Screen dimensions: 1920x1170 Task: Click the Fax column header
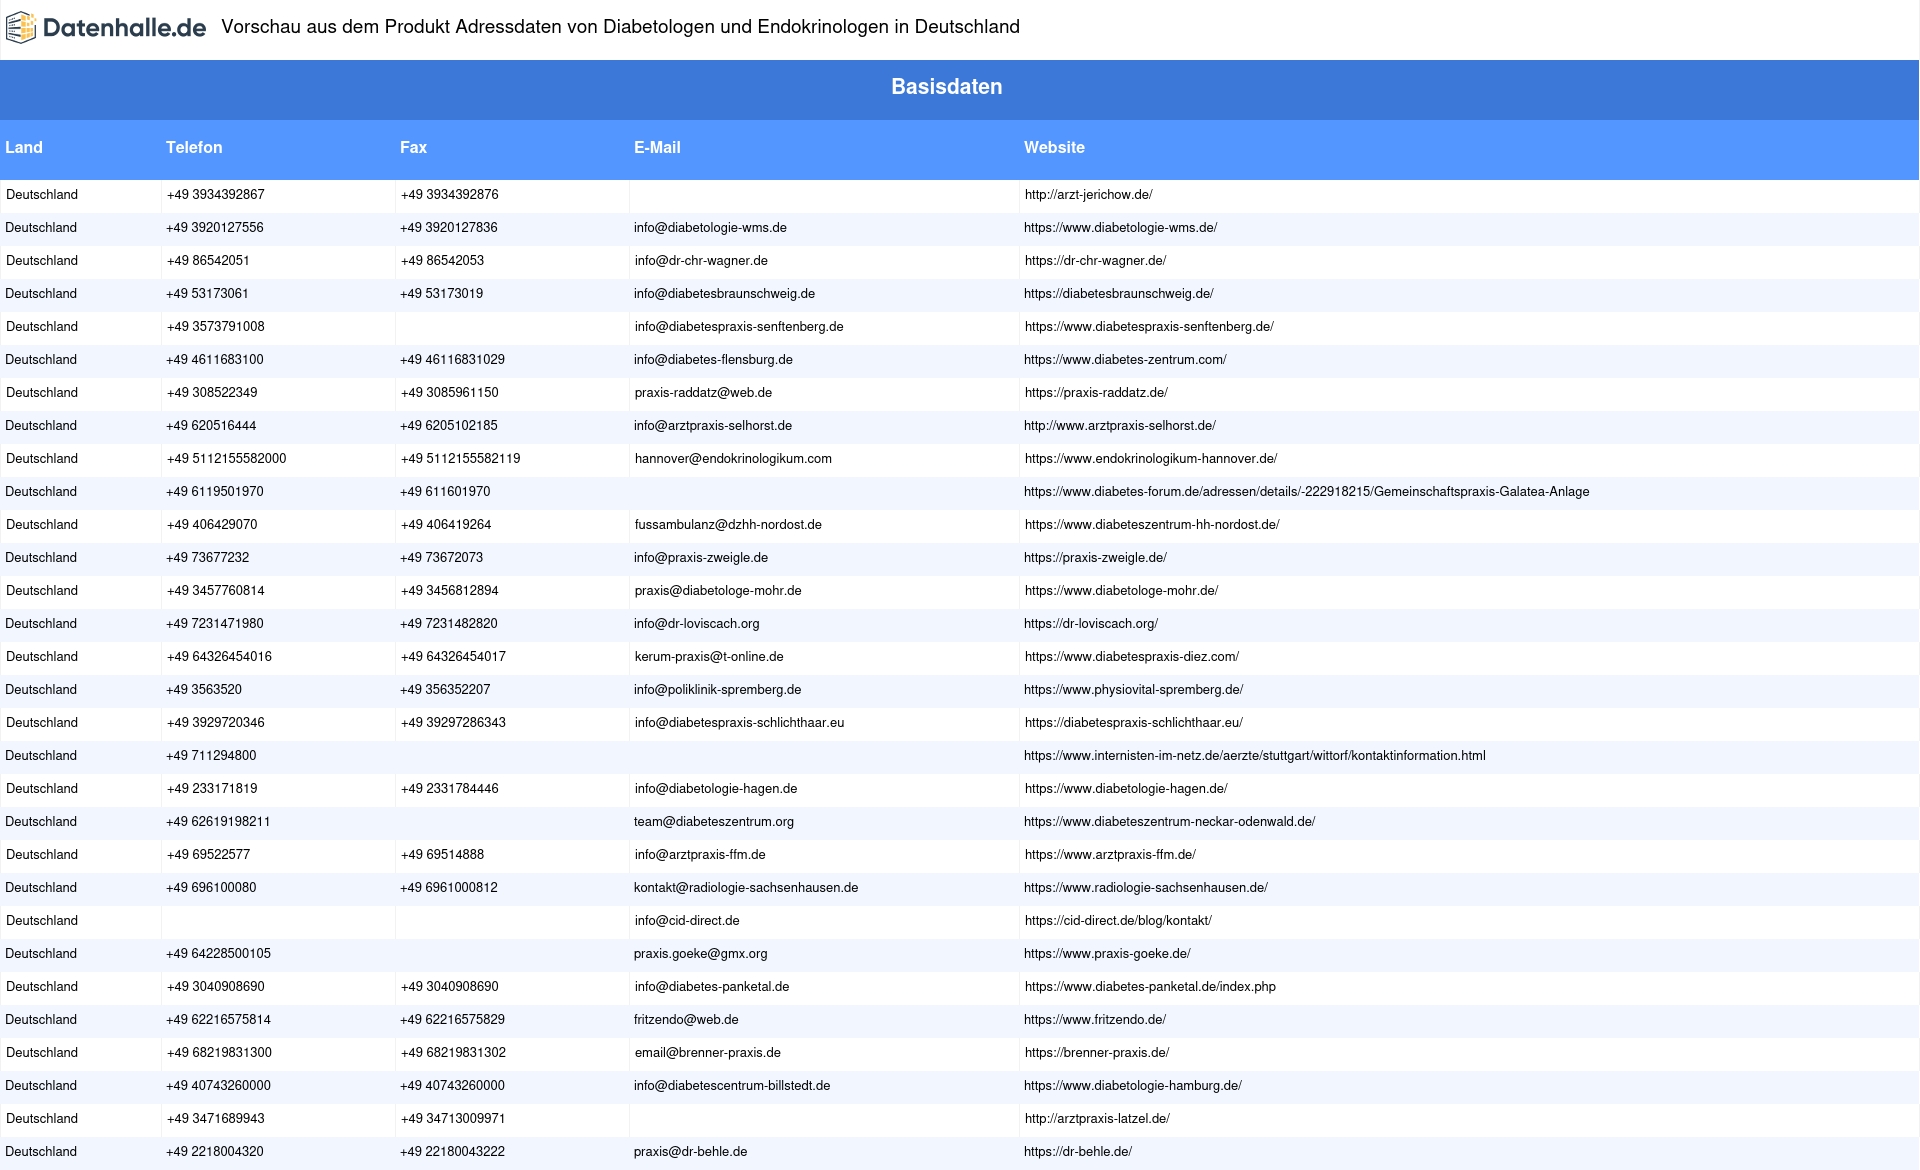coord(413,147)
